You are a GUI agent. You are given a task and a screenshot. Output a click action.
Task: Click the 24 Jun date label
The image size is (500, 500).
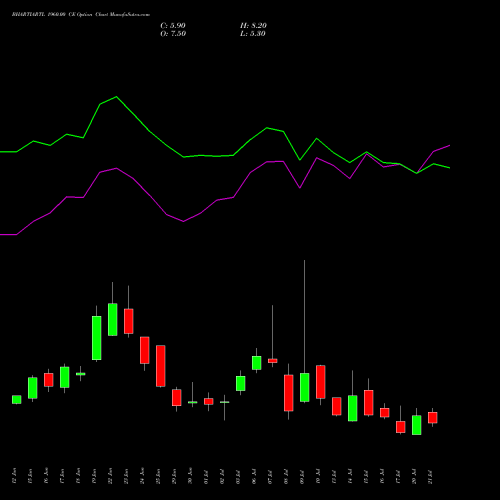coord(142,476)
